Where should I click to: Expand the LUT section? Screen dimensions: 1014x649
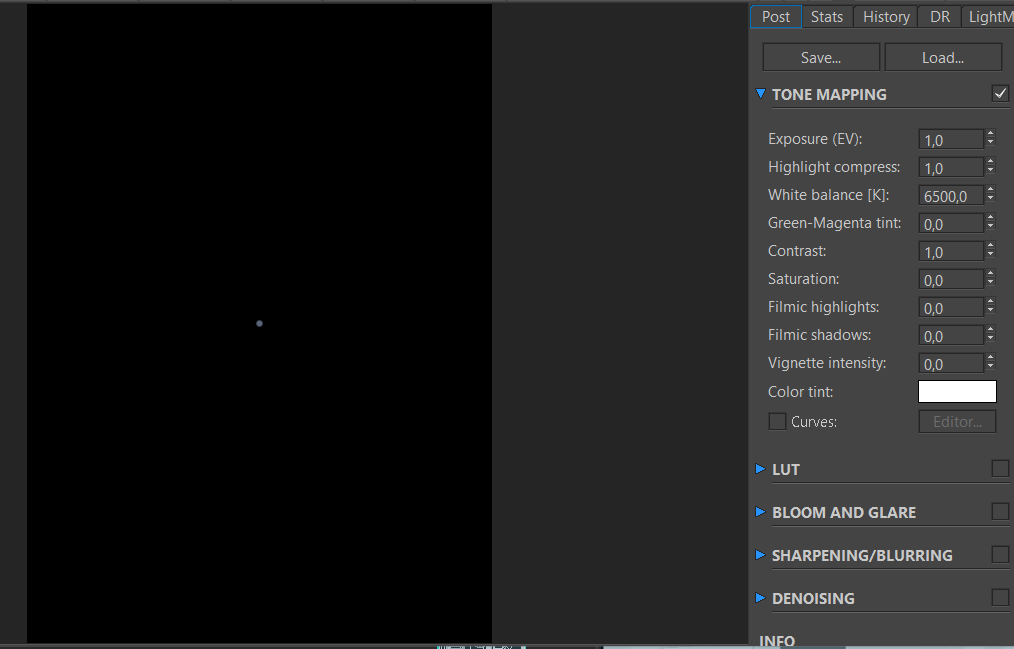tap(760, 469)
